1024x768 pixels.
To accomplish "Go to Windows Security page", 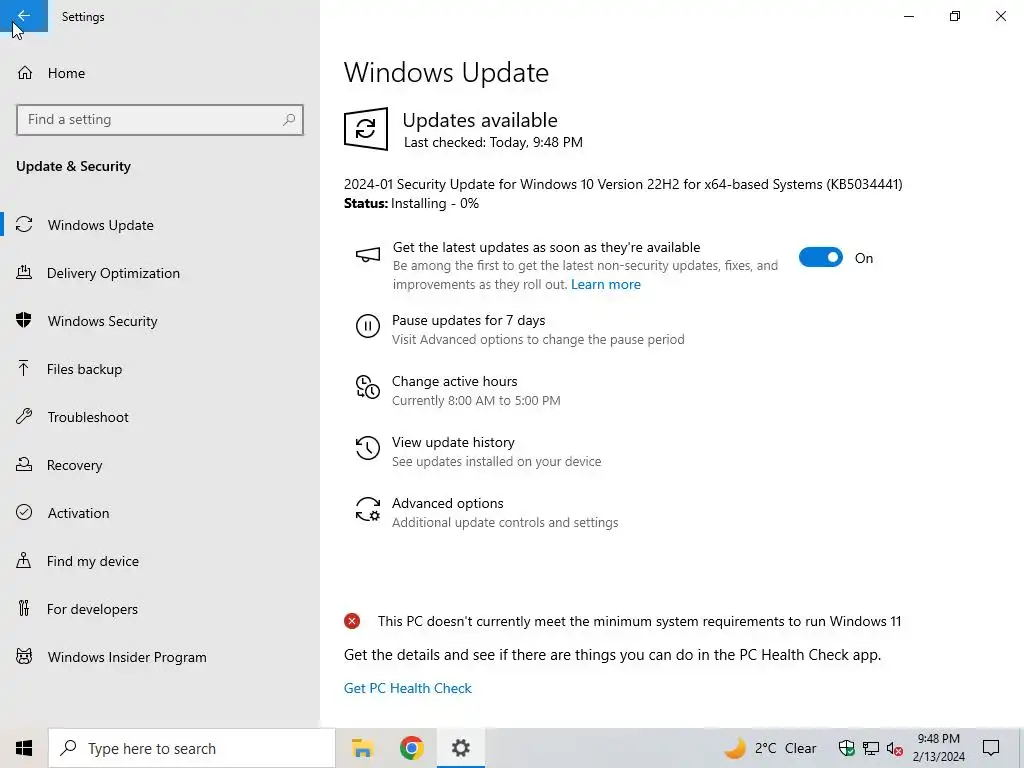I will pos(160,321).
